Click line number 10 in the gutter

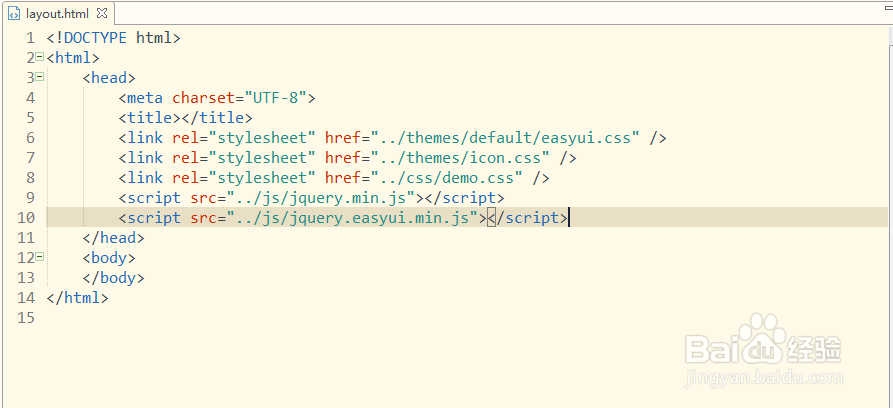(26, 218)
